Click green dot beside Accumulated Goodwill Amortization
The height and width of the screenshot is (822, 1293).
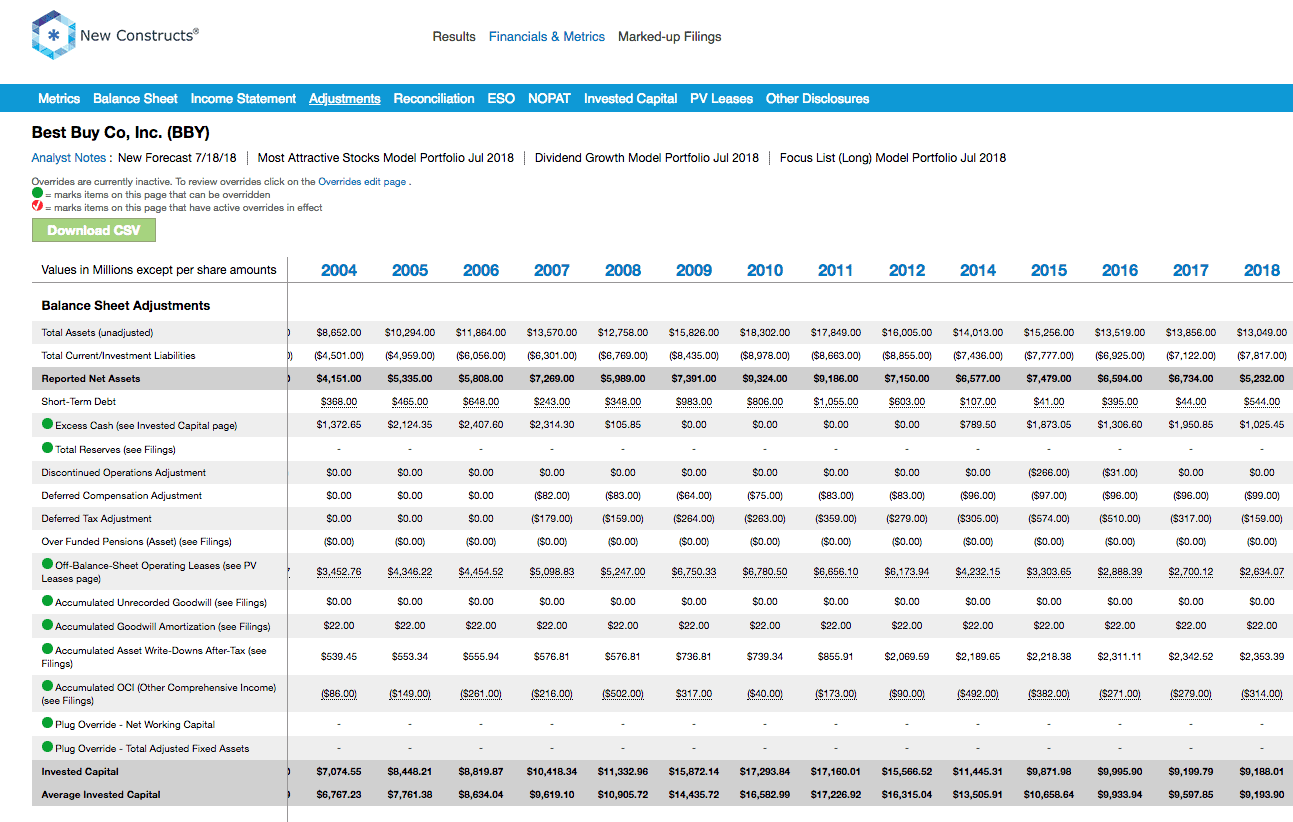(x=47, y=626)
